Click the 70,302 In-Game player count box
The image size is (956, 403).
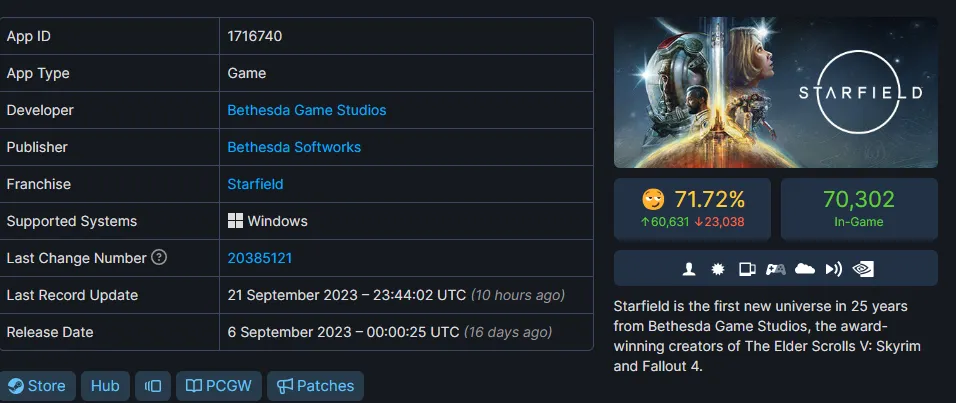pyautogui.click(x=859, y=209)
